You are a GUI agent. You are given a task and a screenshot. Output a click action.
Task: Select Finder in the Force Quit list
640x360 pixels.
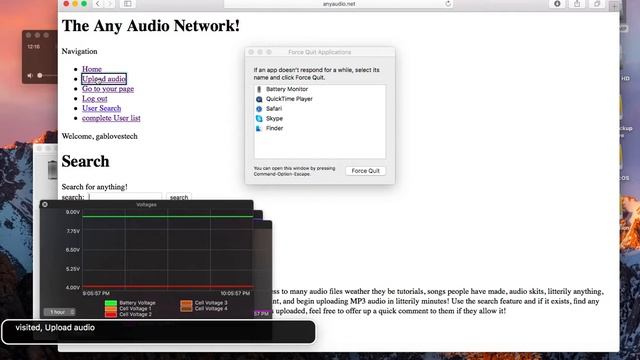click(x=320, y=128)
